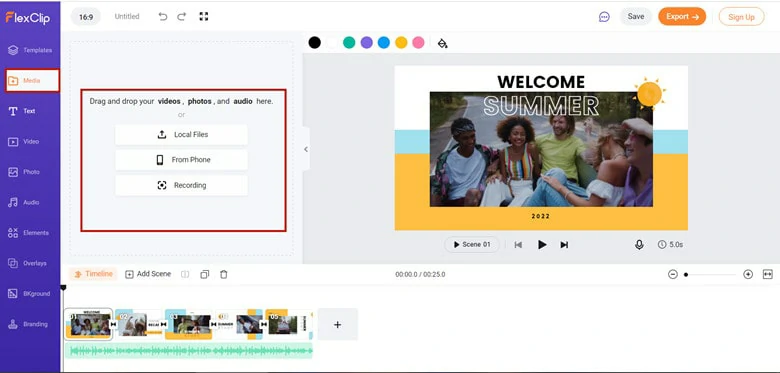This screenshot has height=373, width=780.
Task: Upload from Local Files
Action: pyautogui.click(x=182, y=135)
